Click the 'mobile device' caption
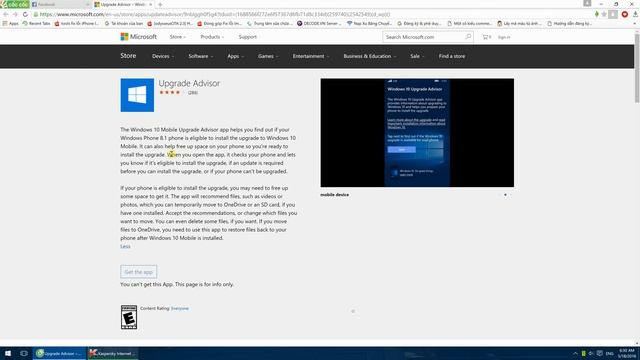The width and height of the screenshot is (640, 360). click(334, 195)
